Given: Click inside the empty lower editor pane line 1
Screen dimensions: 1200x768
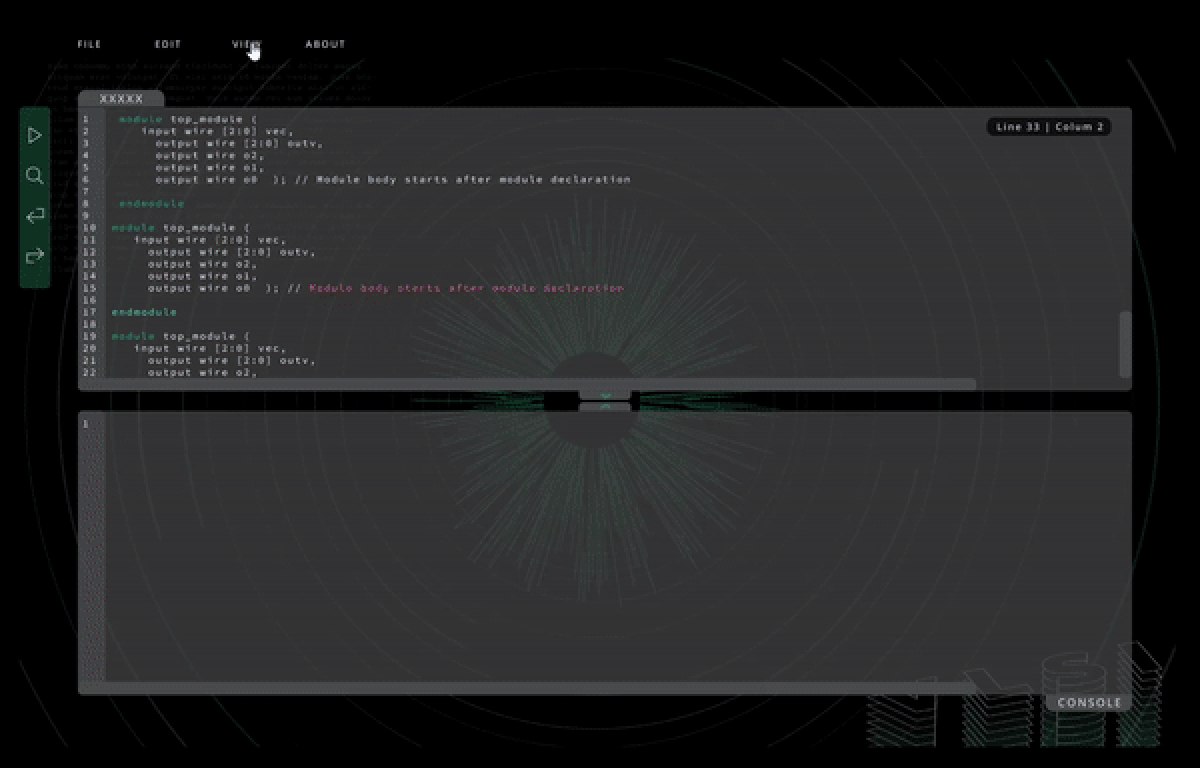Looking at the screenshot, I should tap(618, 424).
